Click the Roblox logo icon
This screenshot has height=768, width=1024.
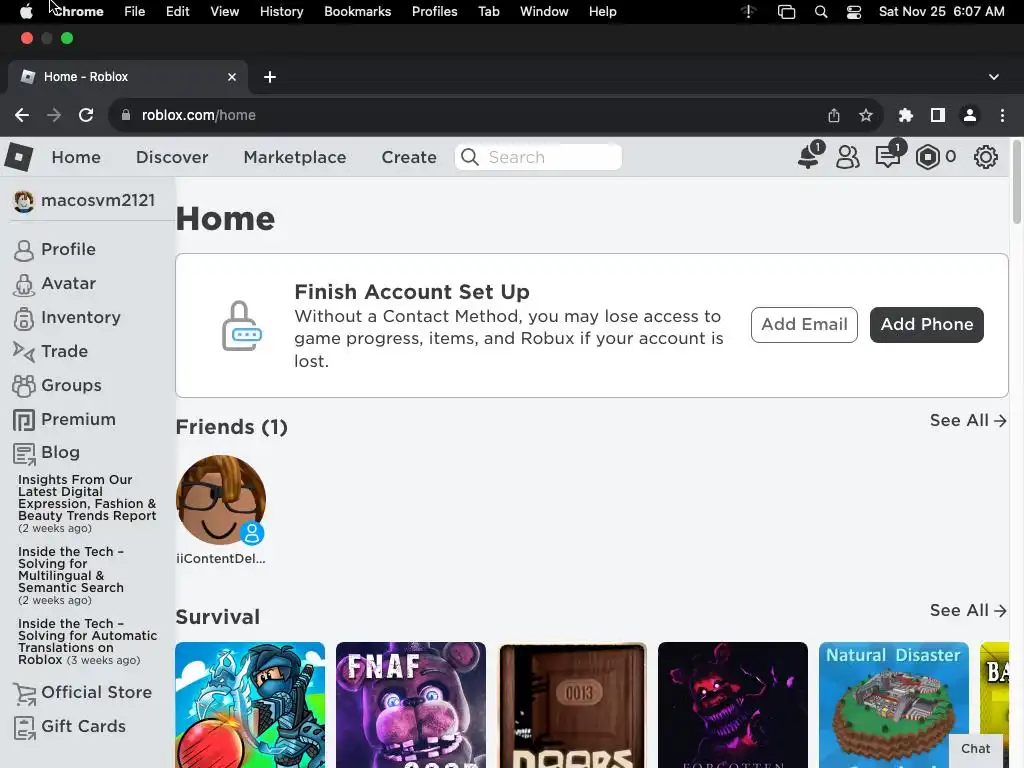click(19, 157)
